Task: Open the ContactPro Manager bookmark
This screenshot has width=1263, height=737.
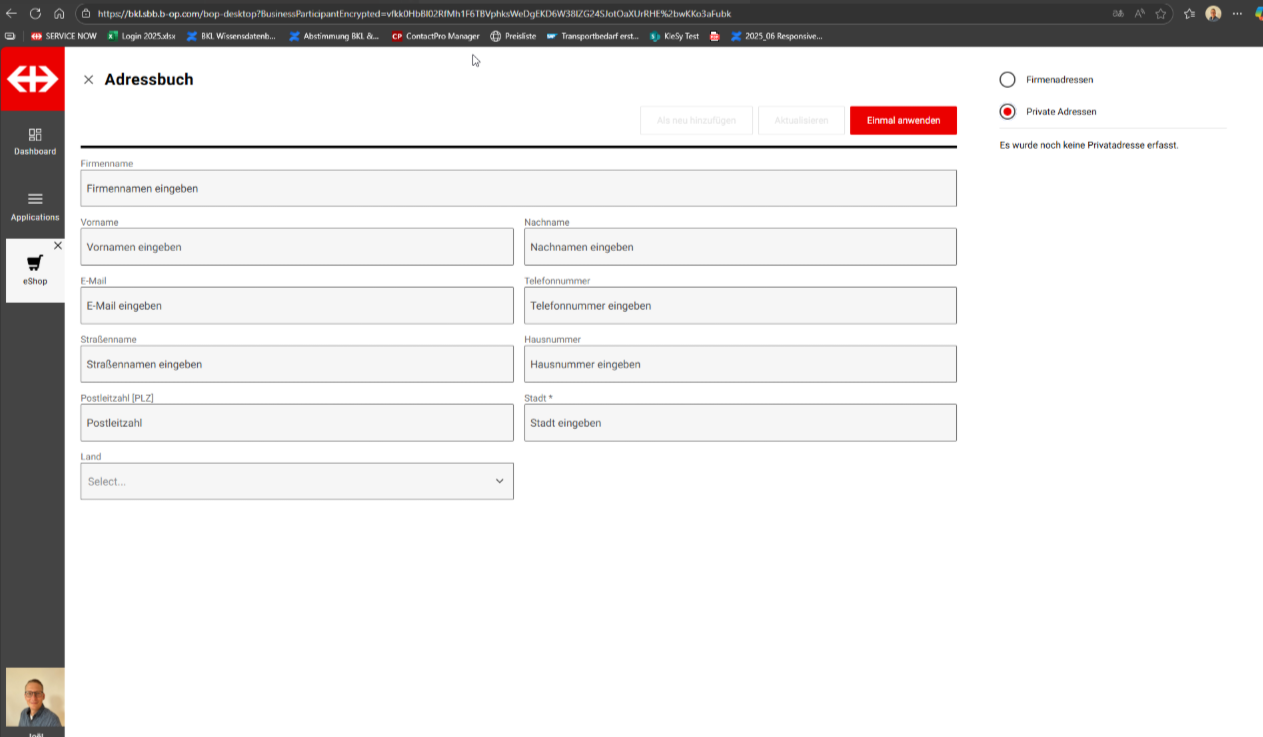Action: pos(435,36)
